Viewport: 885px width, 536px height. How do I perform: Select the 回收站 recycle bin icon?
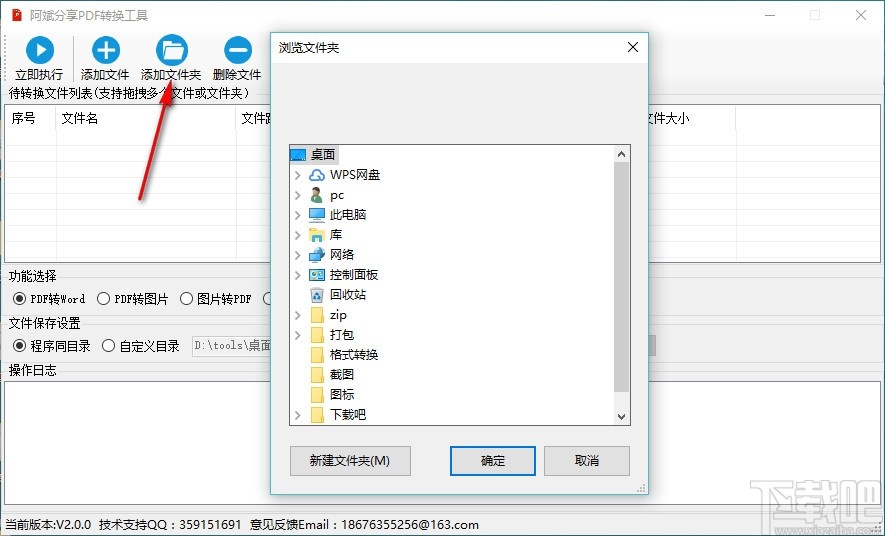pyautogui.click(x=317, y=295)
